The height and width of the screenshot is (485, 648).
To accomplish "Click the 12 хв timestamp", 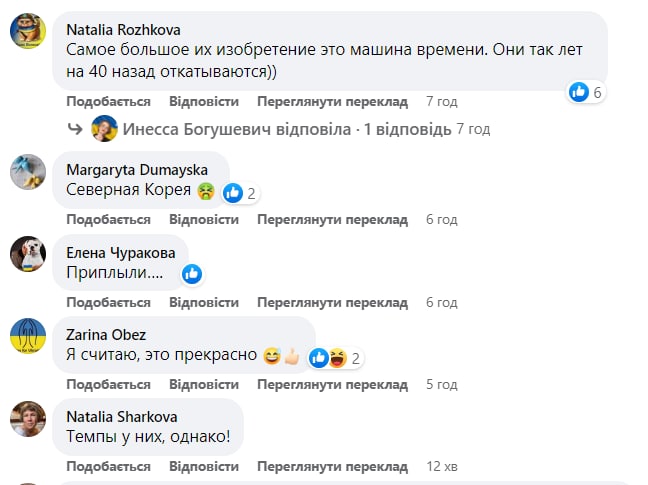I will [441, 466].
